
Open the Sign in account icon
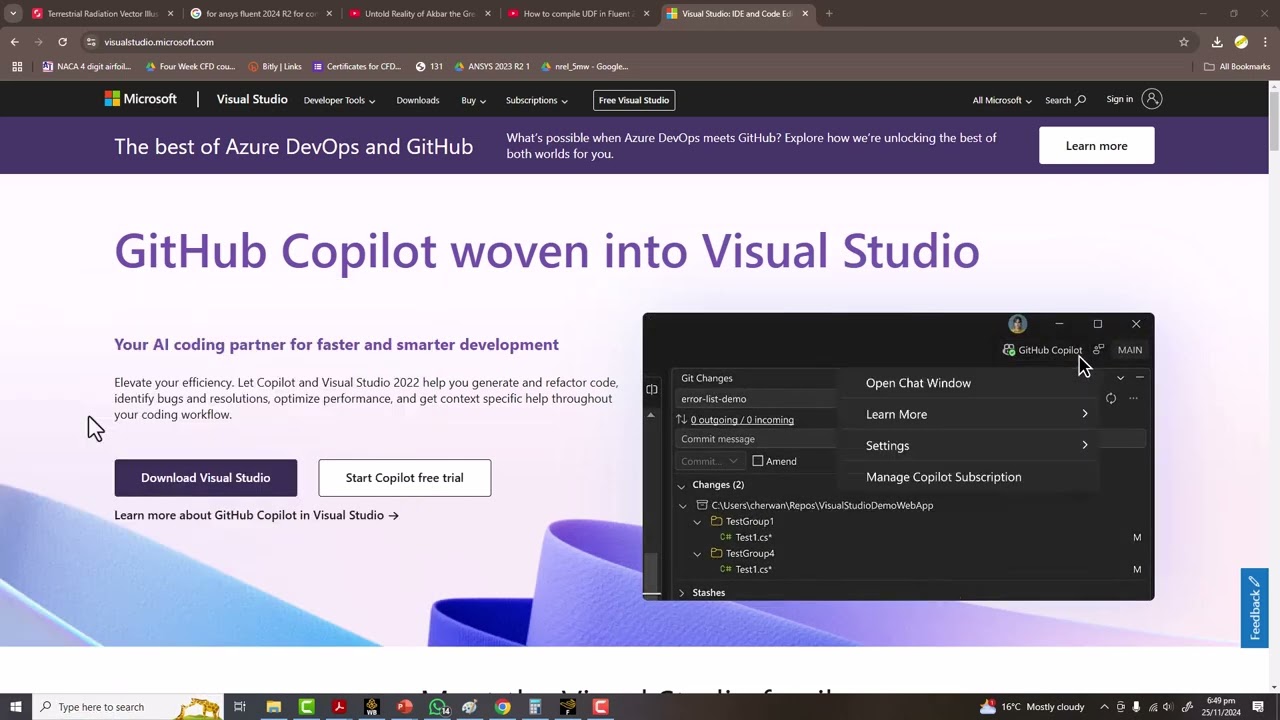(x=1152, y=99)
